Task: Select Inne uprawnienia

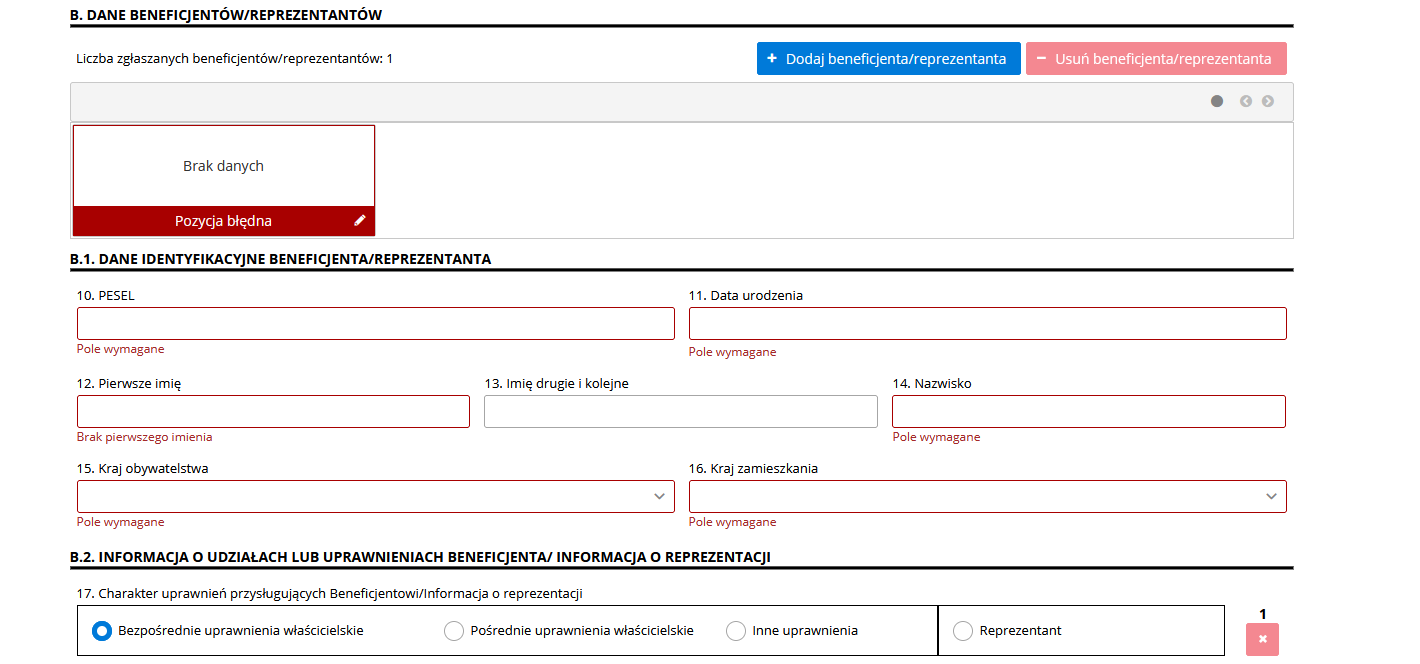Action: (x=736, y=630)
